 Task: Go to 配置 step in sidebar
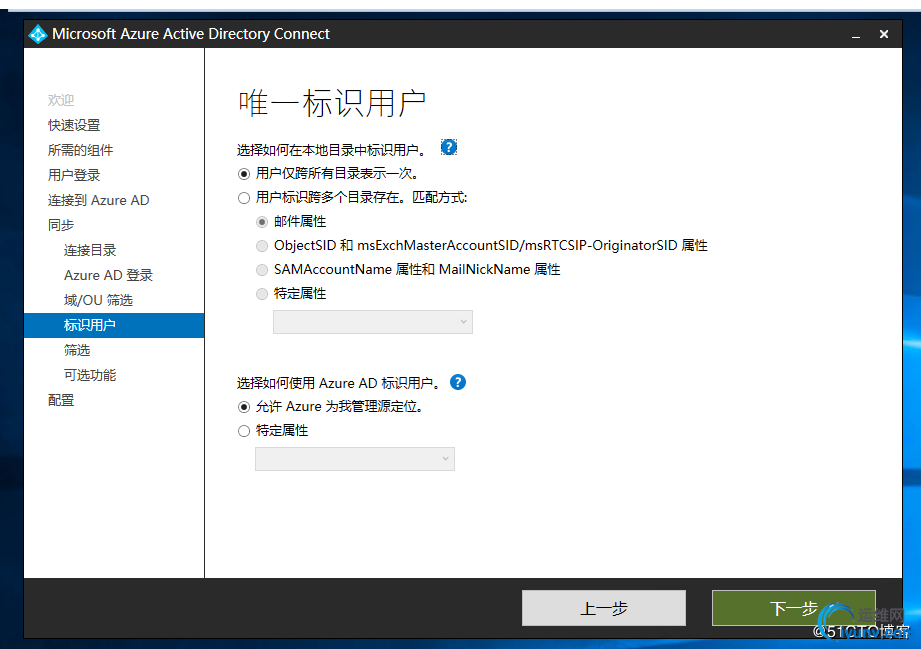tap(61, 401)
